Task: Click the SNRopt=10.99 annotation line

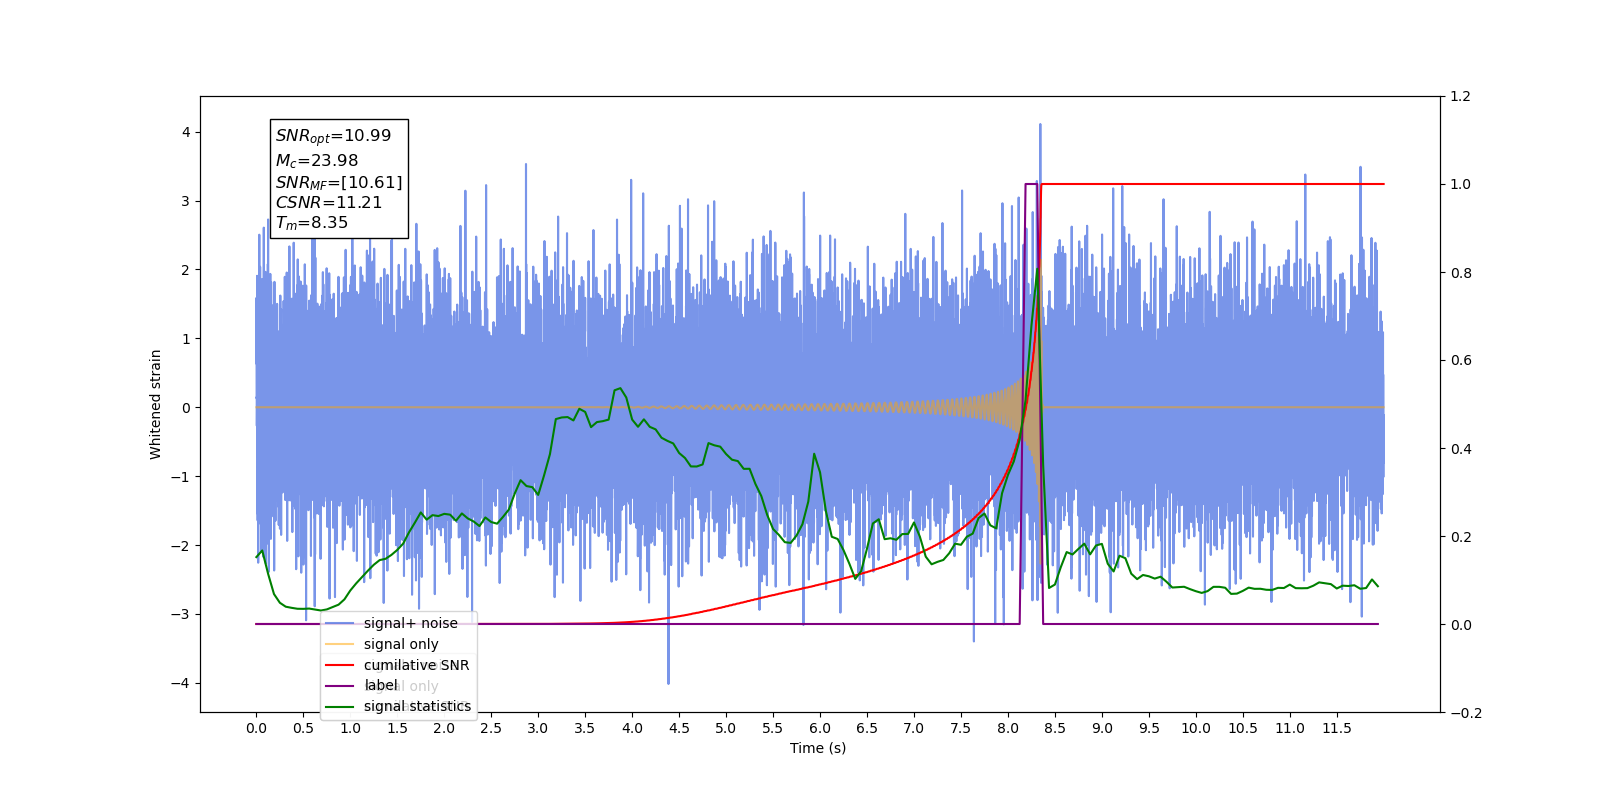Action: (333, 136)
